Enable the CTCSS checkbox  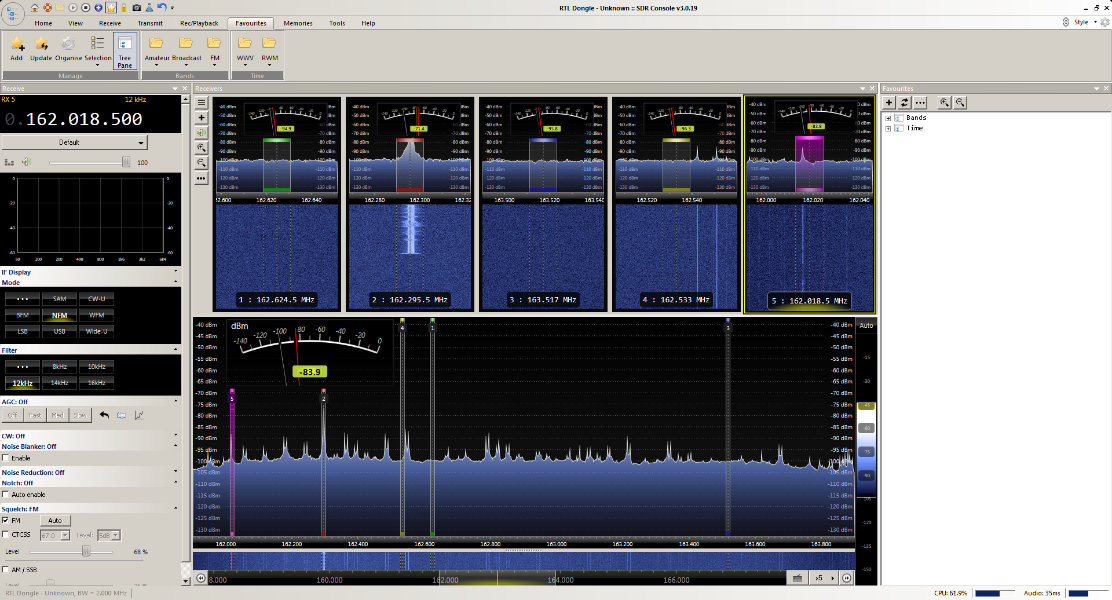6,535
